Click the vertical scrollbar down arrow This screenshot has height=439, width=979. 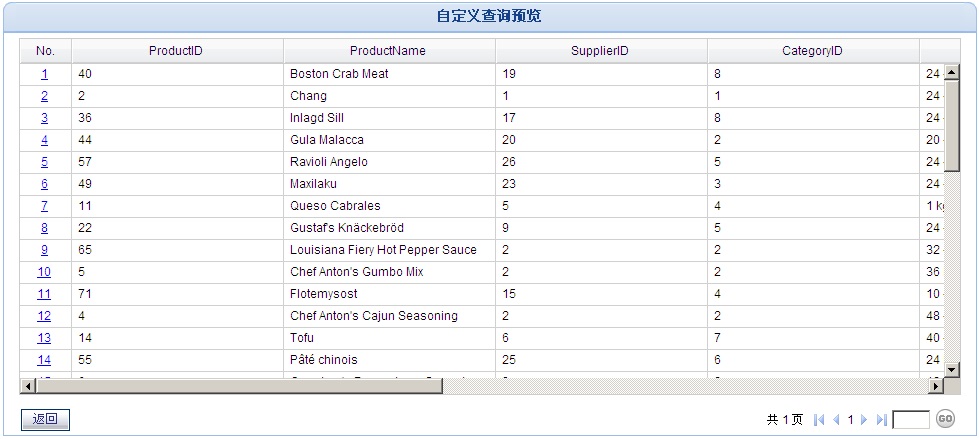(952, 370)
